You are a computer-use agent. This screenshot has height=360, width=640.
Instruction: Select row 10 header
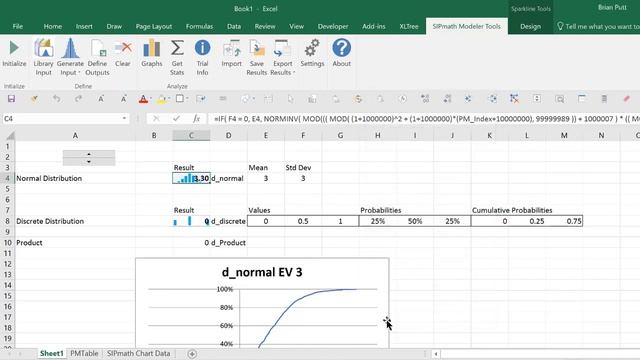pos(7,242)
